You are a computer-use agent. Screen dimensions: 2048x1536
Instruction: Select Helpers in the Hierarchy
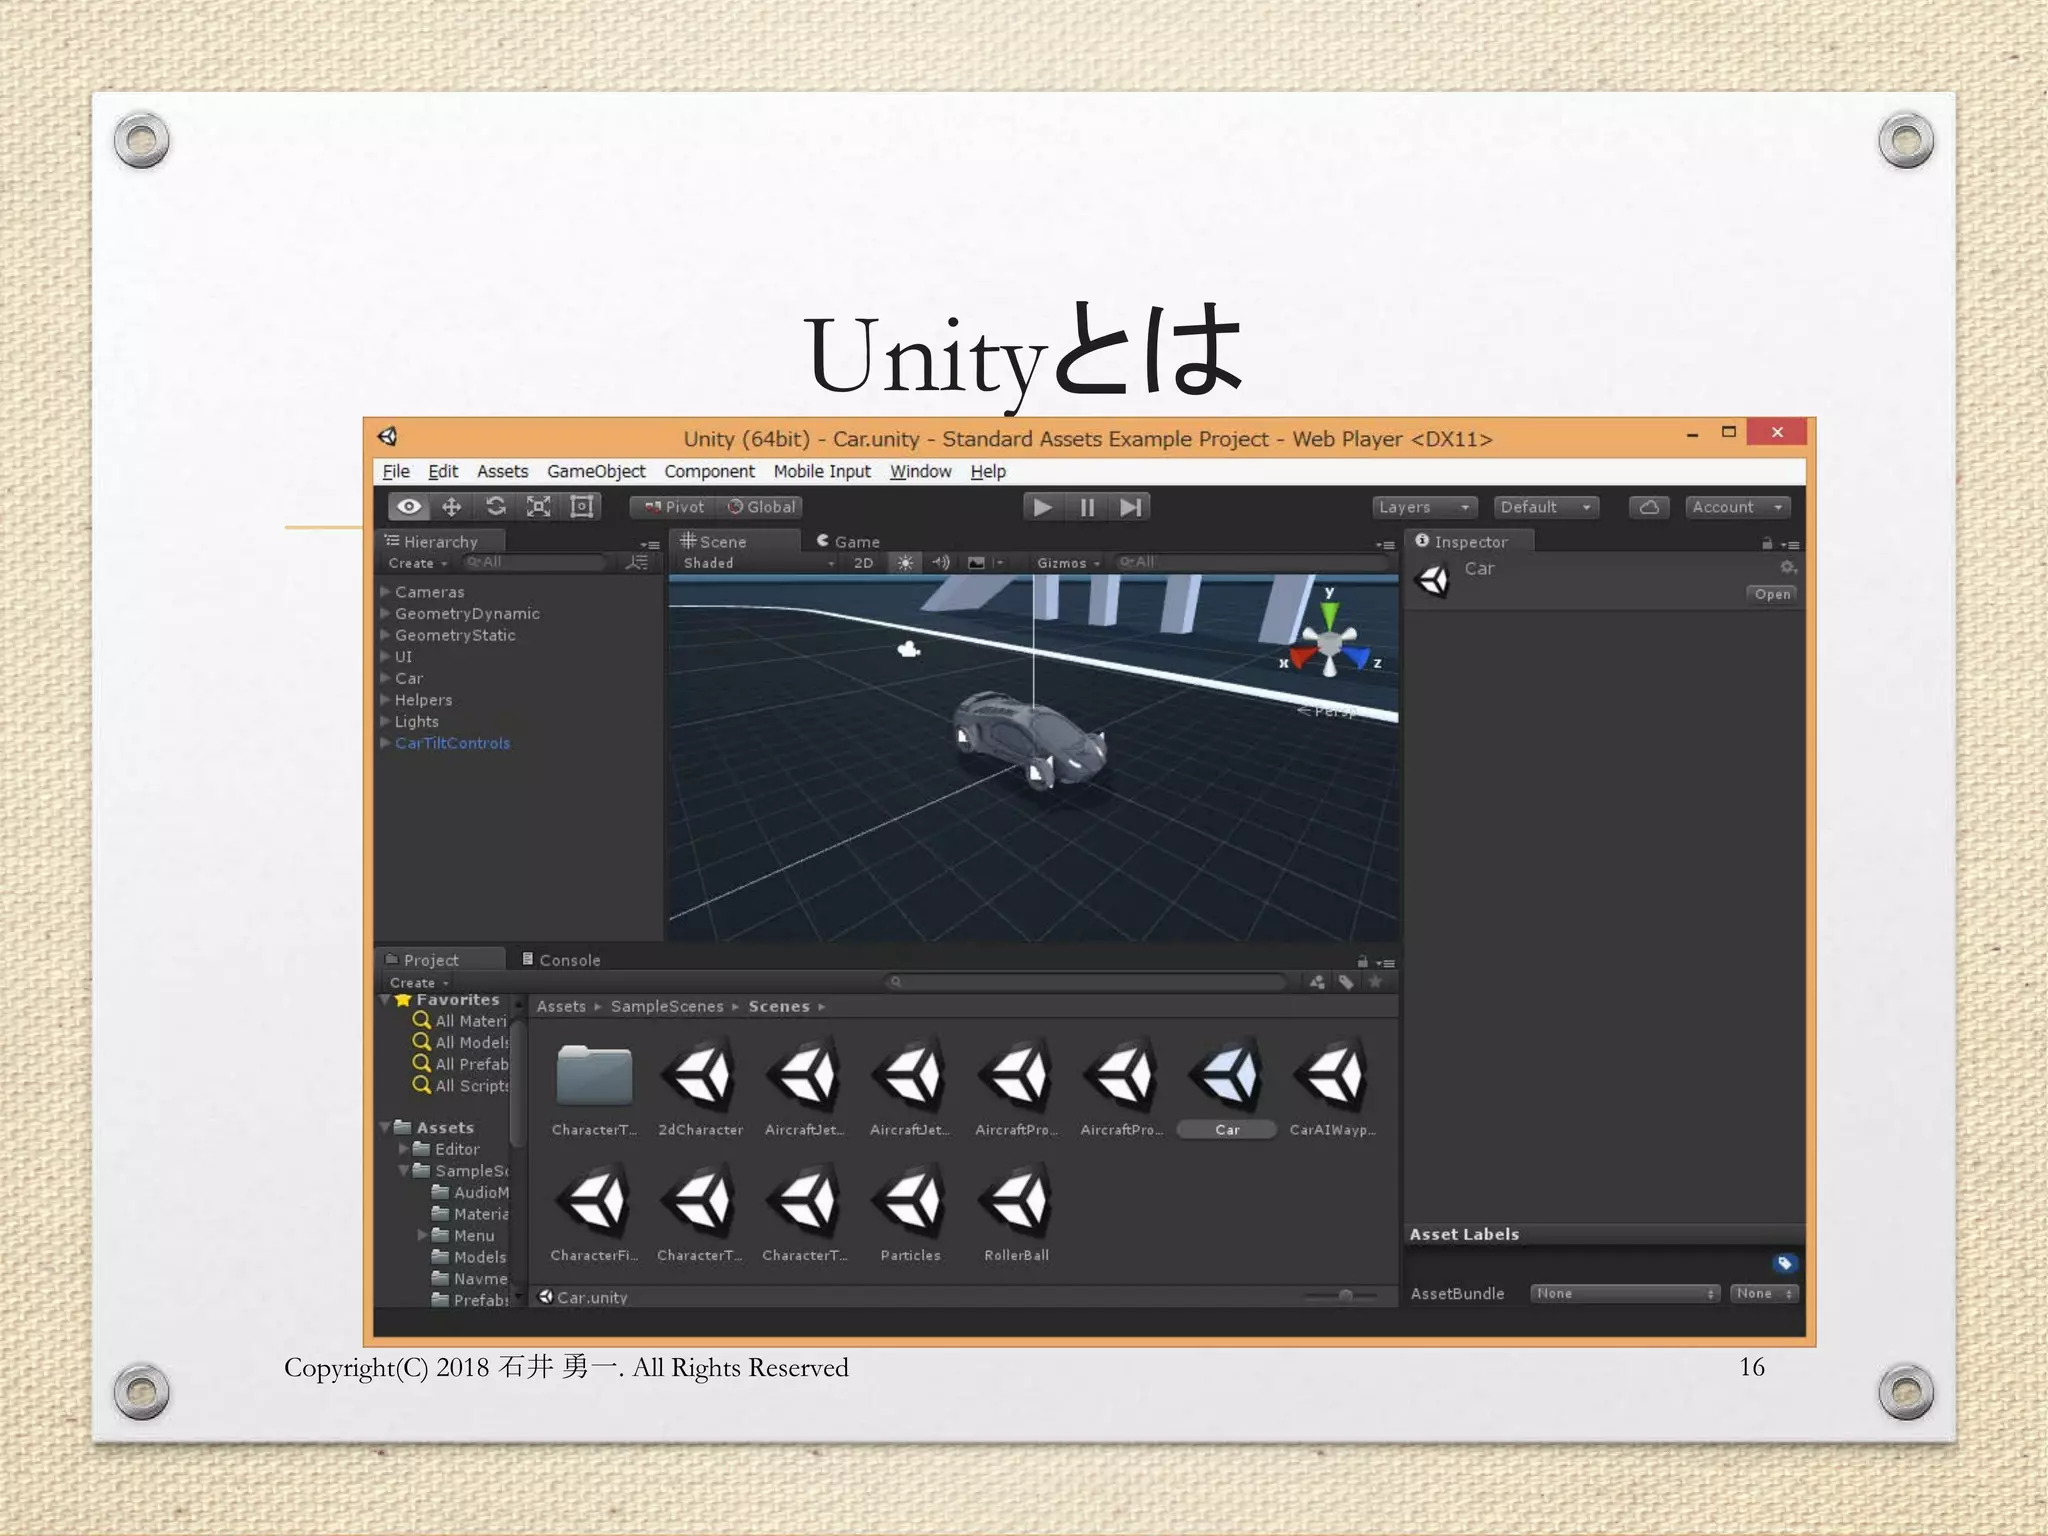pyautogui.click(x=423, y=700)
